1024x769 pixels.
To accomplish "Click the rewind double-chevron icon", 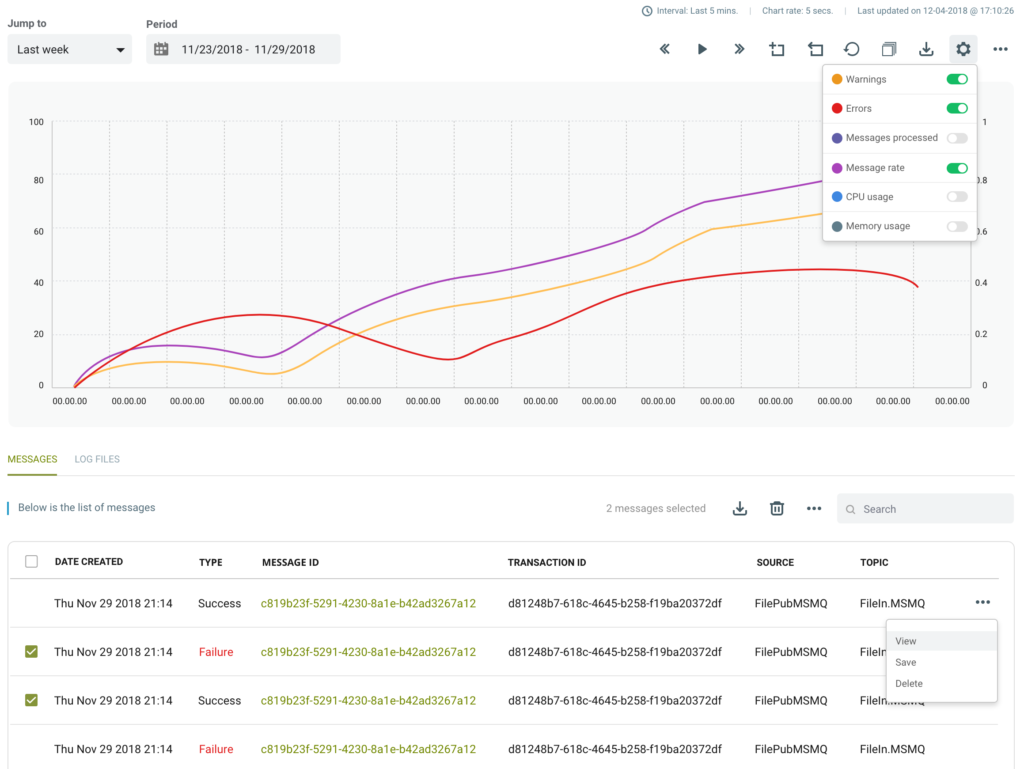I will 664,49.
